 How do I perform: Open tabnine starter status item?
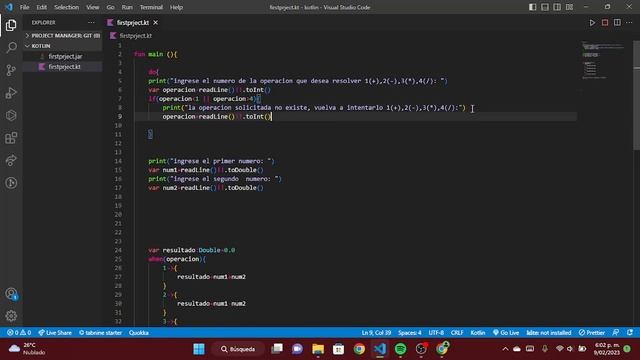(x=100, y=333)
